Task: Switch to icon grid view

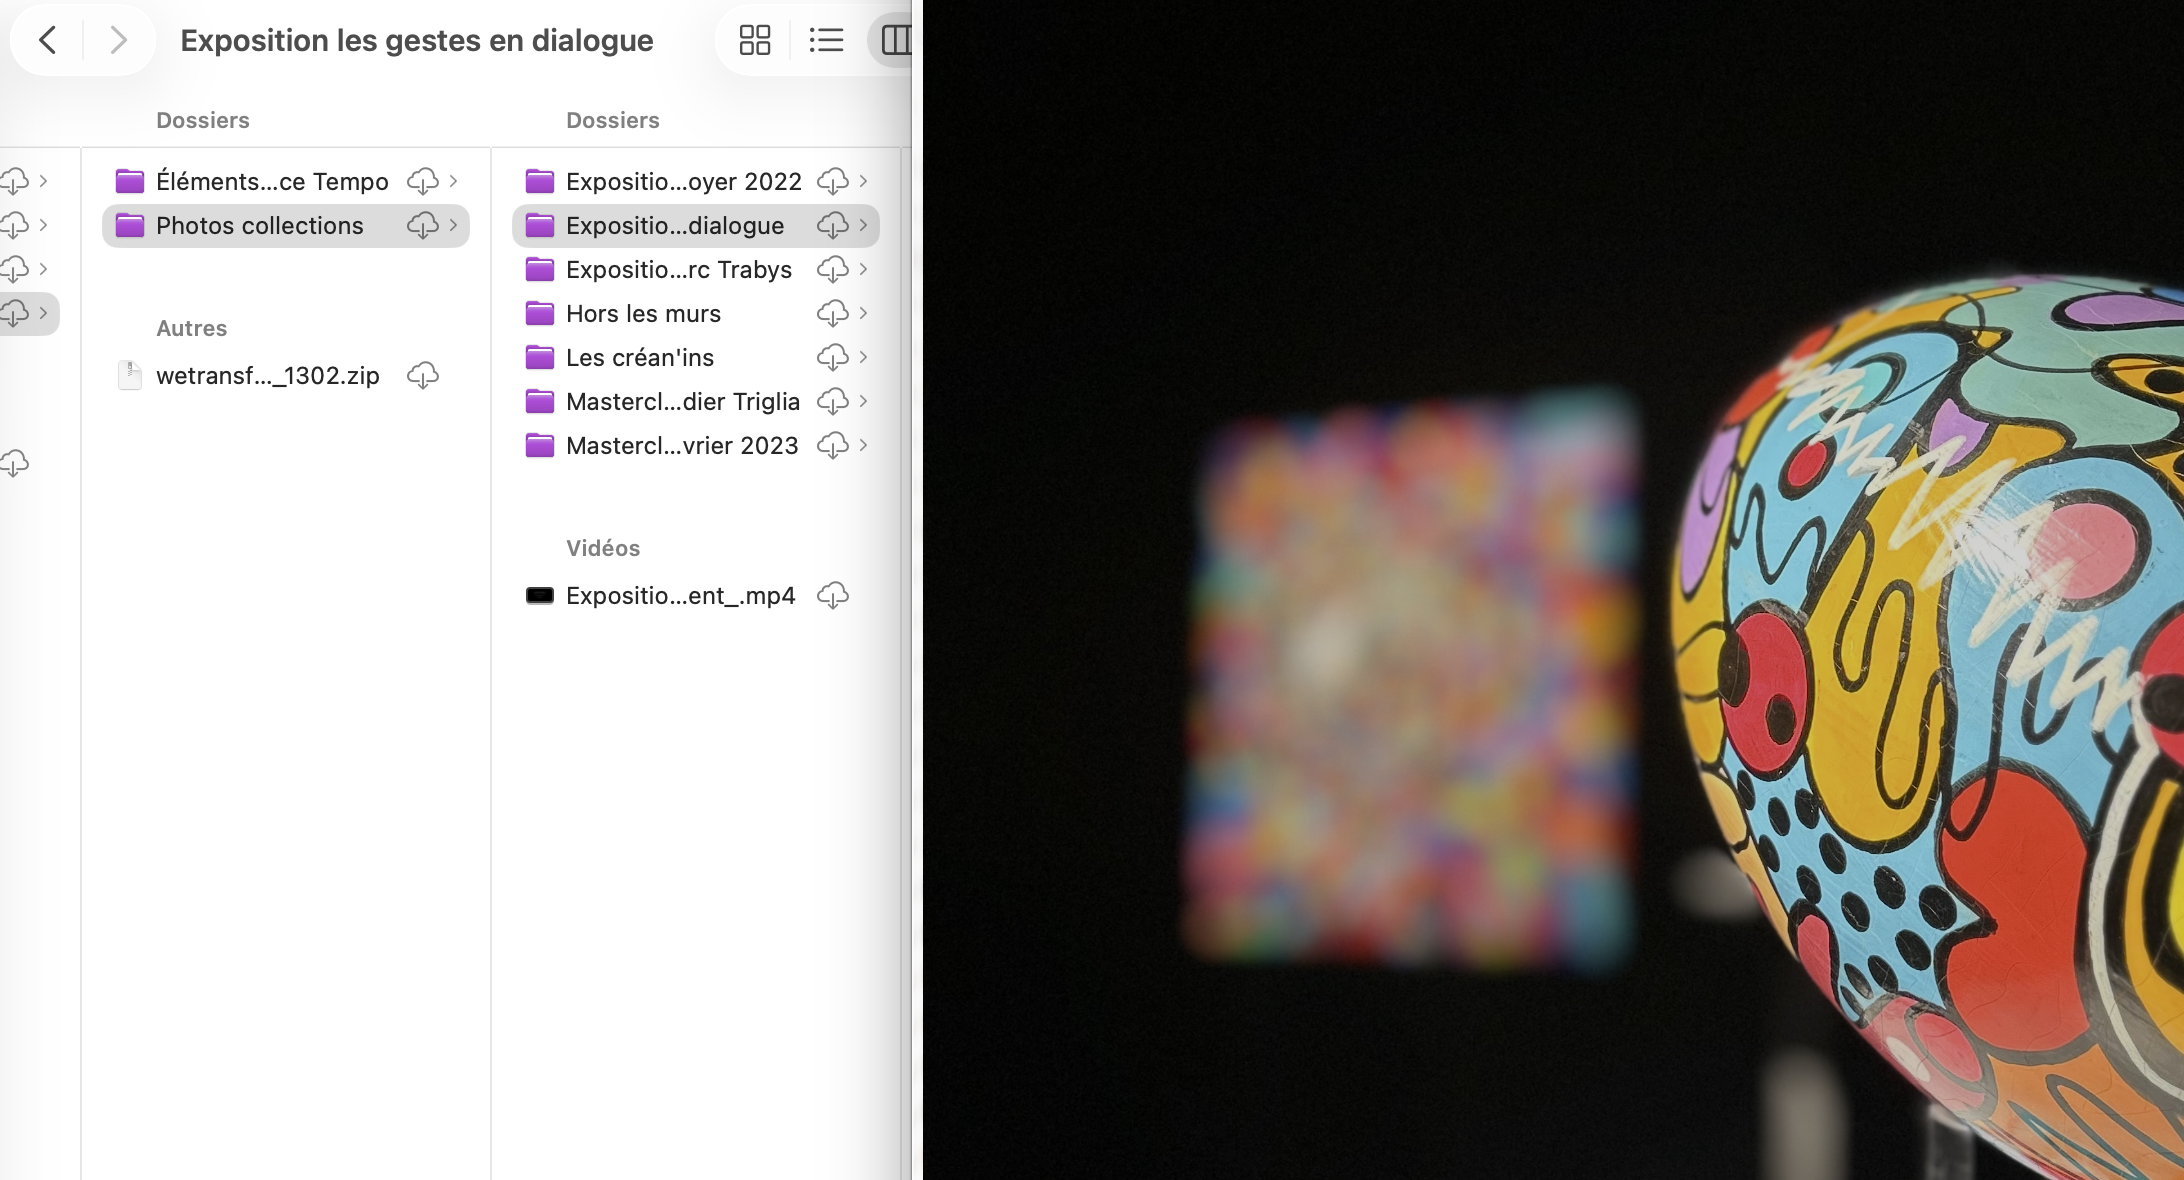Action: [755, 40]
